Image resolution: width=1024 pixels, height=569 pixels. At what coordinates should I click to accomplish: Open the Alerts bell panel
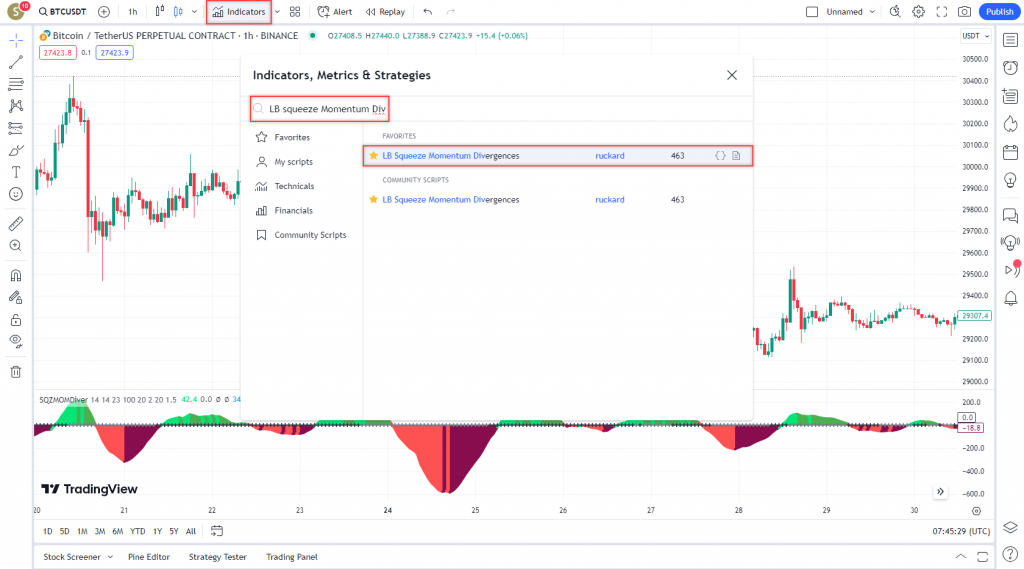(1010, 298)
